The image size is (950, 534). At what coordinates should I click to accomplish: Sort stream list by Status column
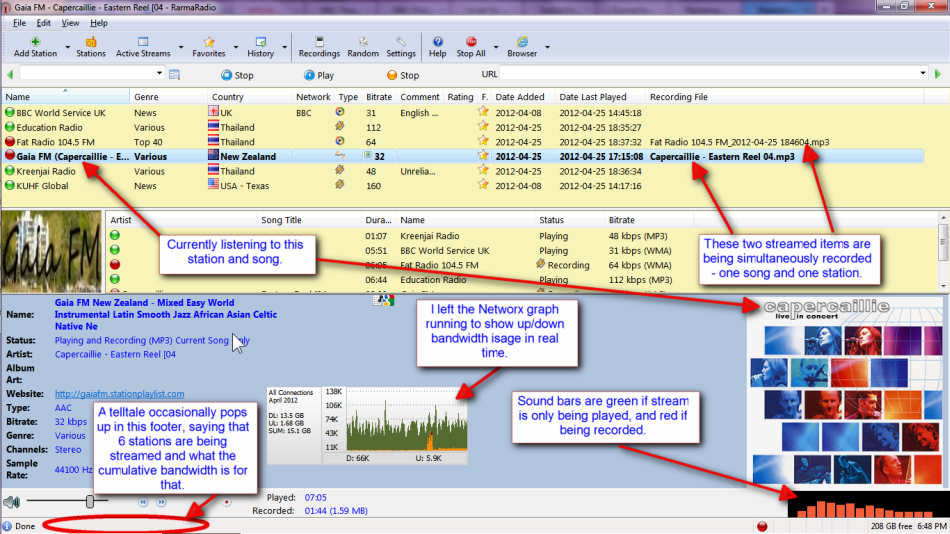569,220
